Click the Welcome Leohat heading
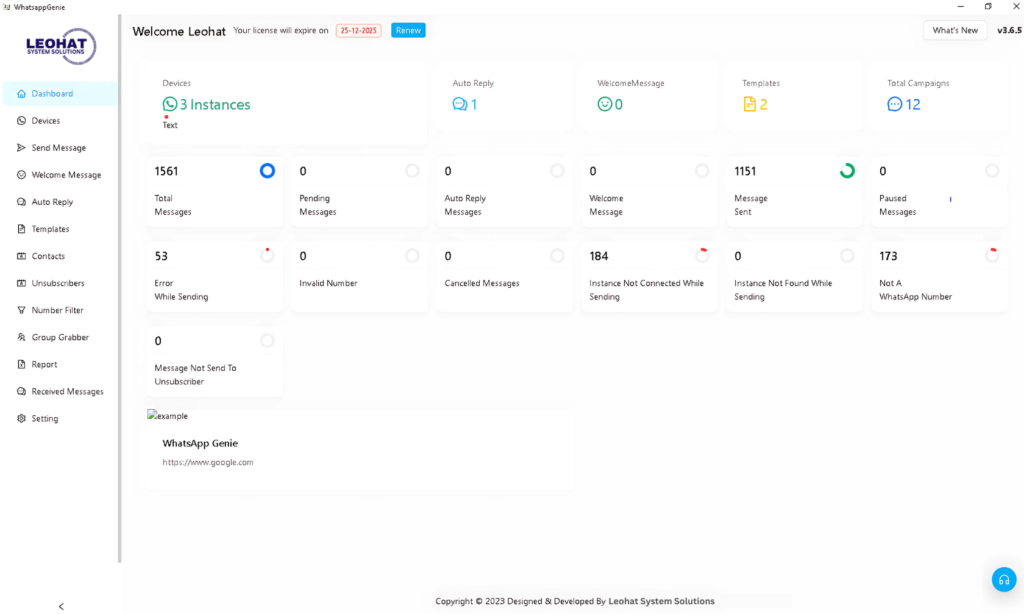Image resolution: width=1024 pixels, height=614 pixels. tap(179, 31)
